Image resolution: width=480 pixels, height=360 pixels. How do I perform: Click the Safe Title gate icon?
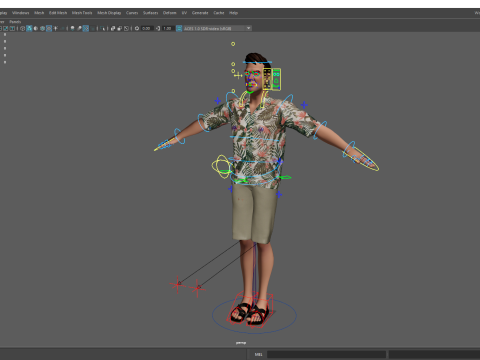(12, 28)
